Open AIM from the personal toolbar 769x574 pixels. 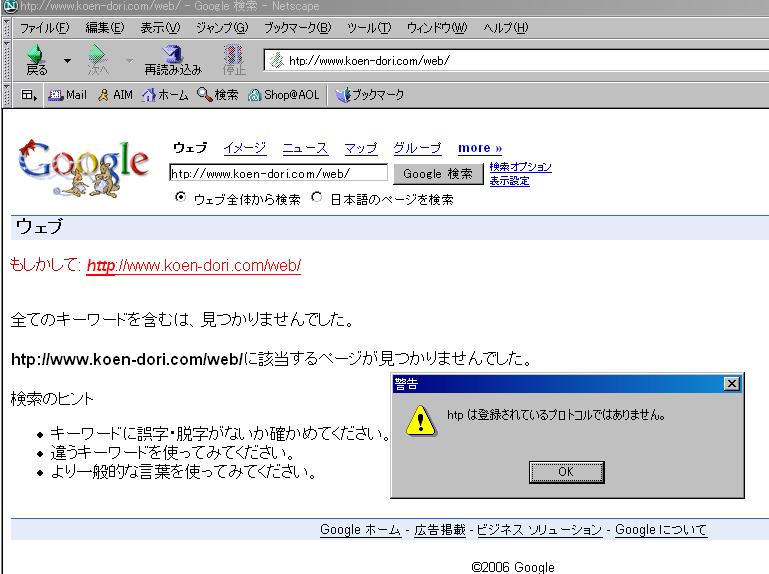pyautogui.click(x=115, y=95)
